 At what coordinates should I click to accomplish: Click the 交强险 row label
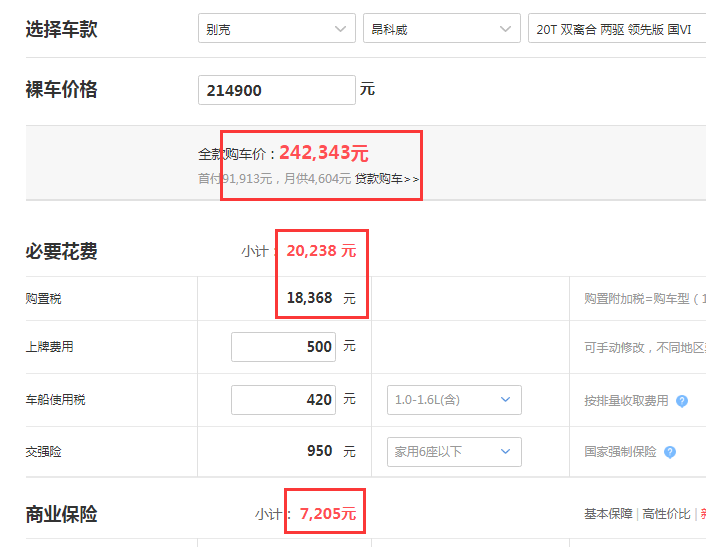coord(43,452)
